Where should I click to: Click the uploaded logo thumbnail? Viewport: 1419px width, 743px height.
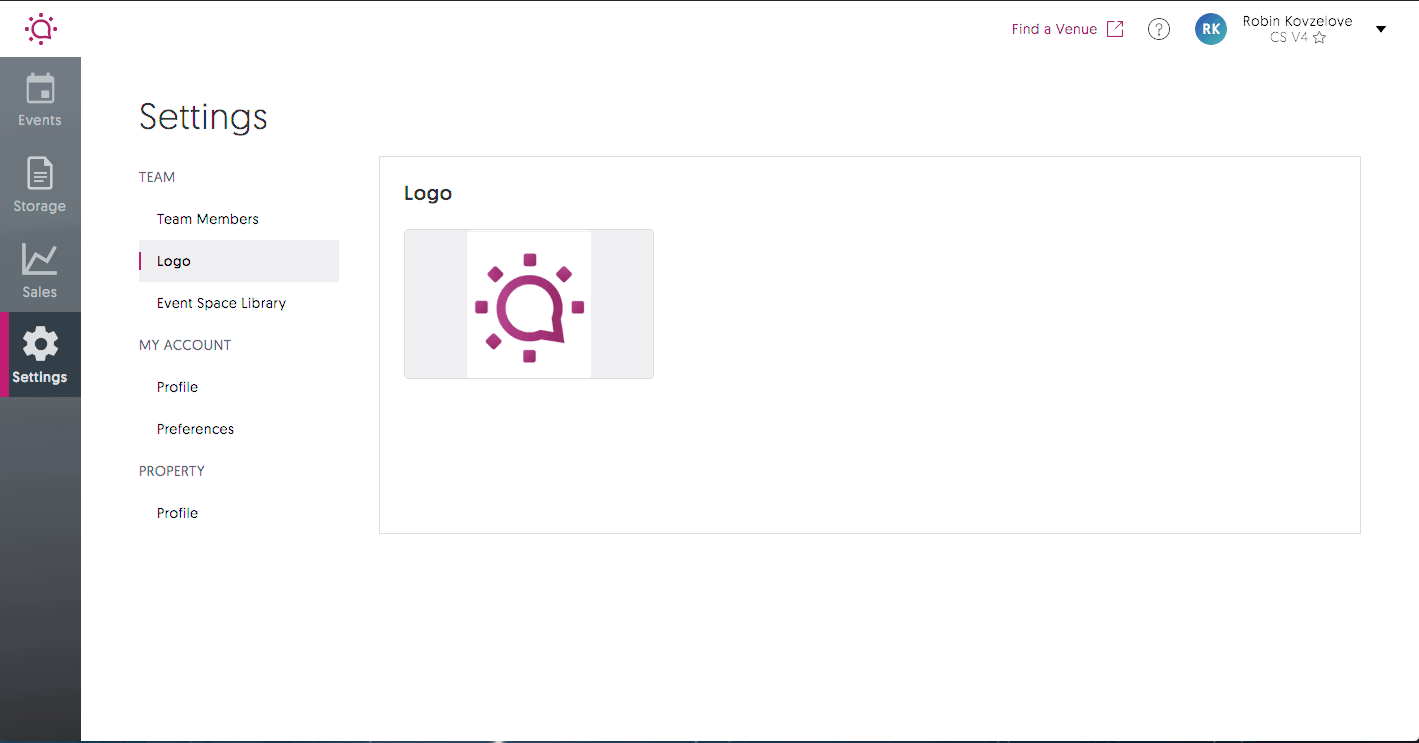(x=528, y=303)
